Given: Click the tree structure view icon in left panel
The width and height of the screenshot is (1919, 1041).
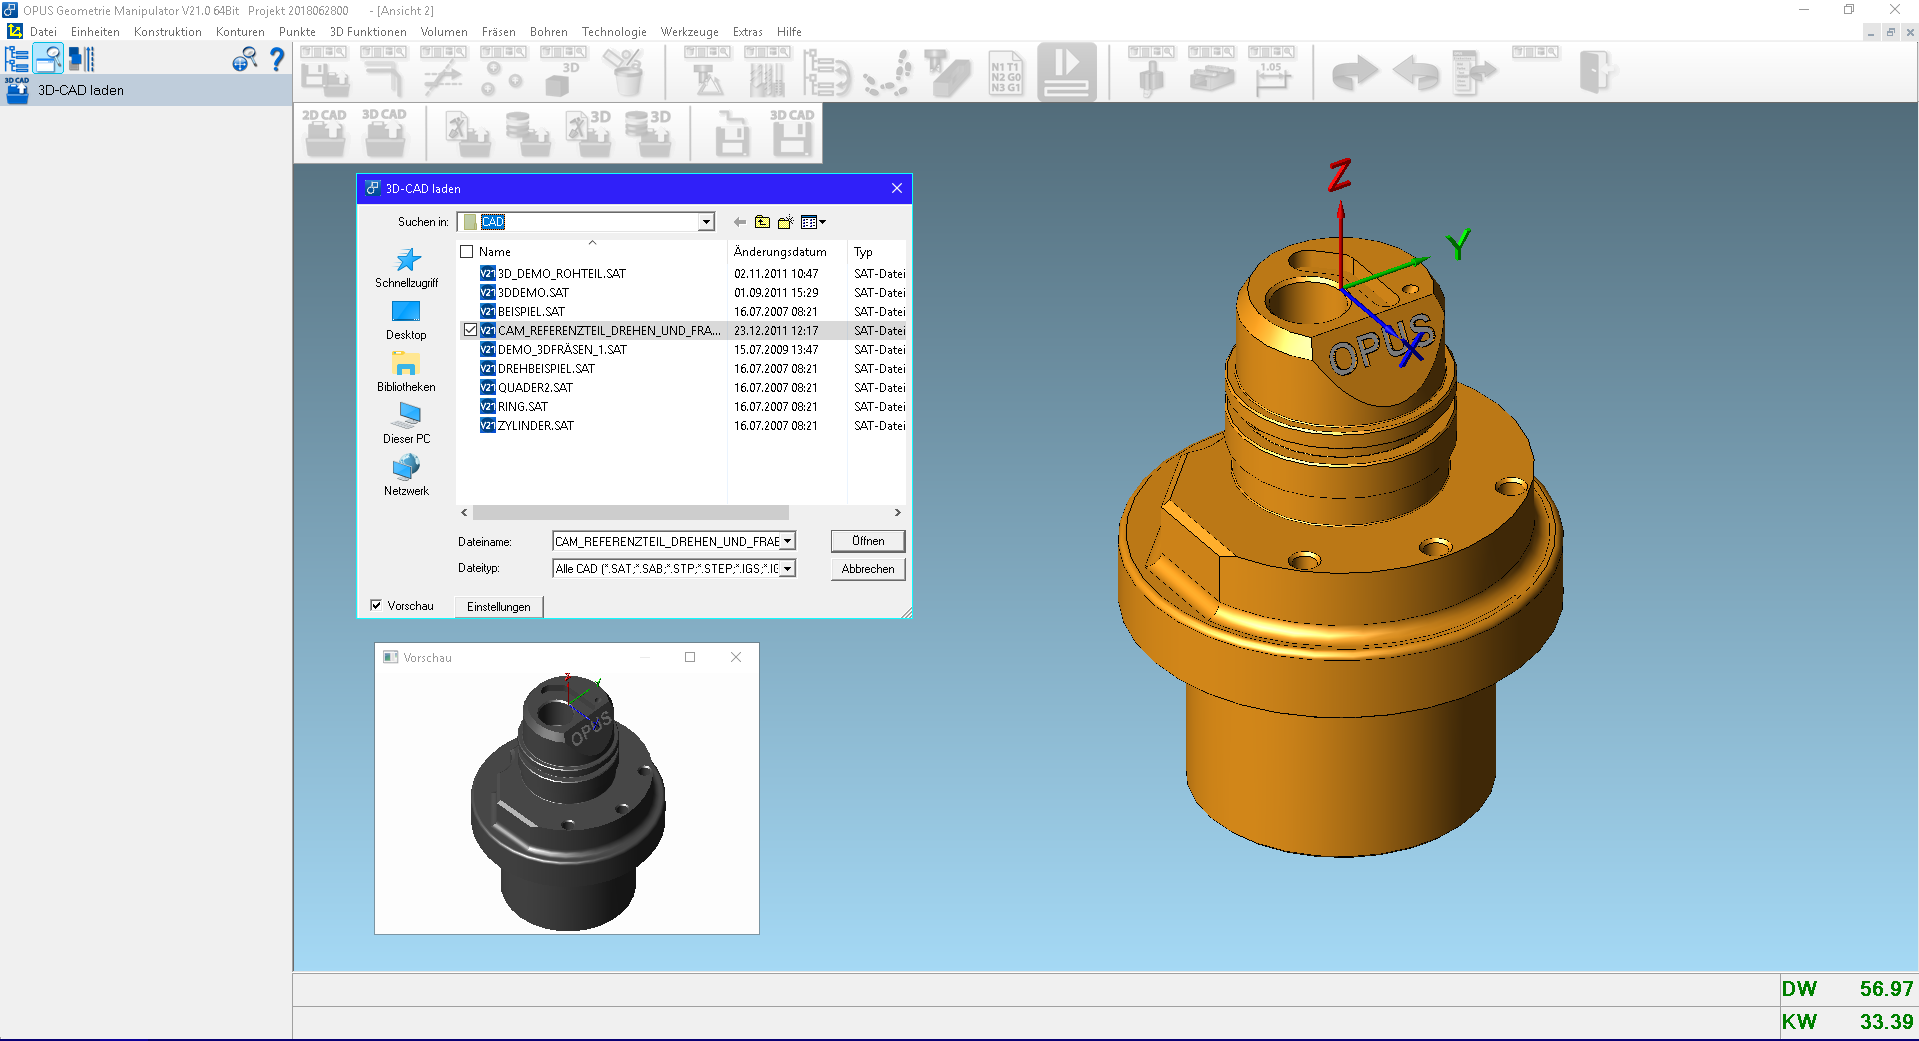Looking at the screenshot, I should pyautogui.click(x=17, y=59).
